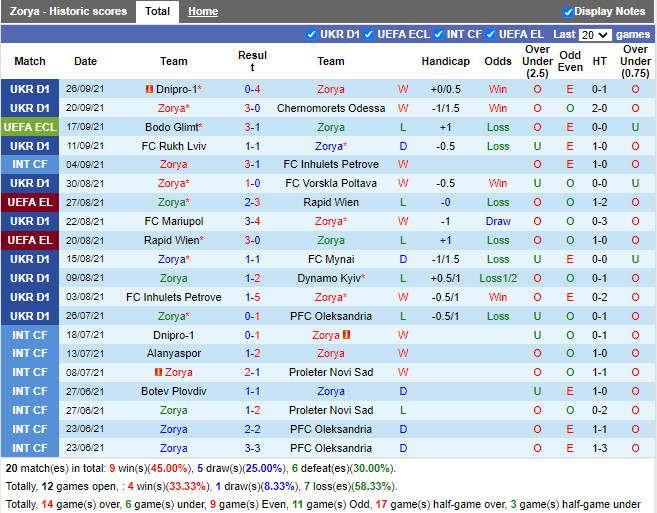The image size is (657, 513).
Task: Click the red card icon next to Zorya on 18/07/21
Action: (x=348, y=335)
